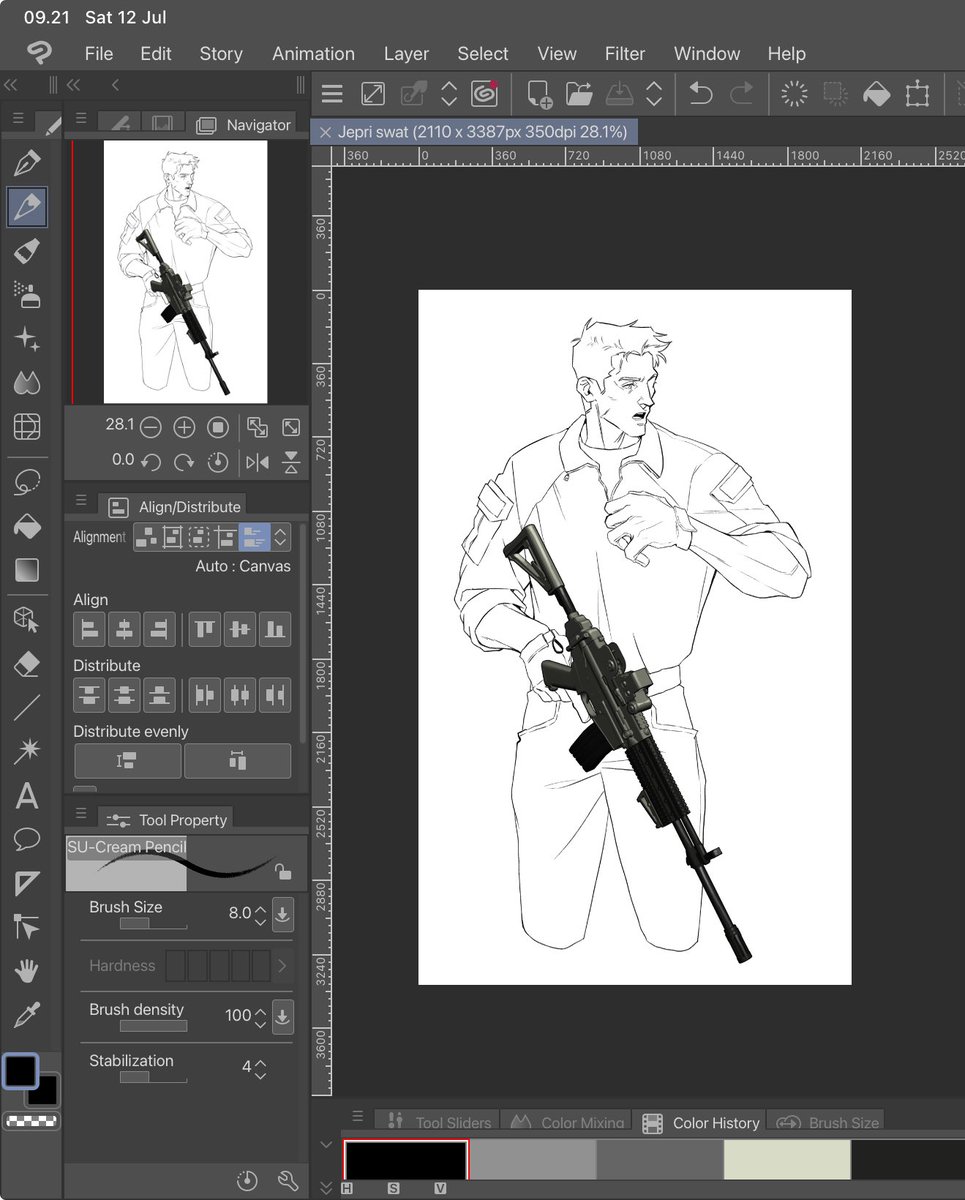Select the straight Line figure tool
Image resolution: width=965 pixels, height=1200 pixels.
pos(27,708)
